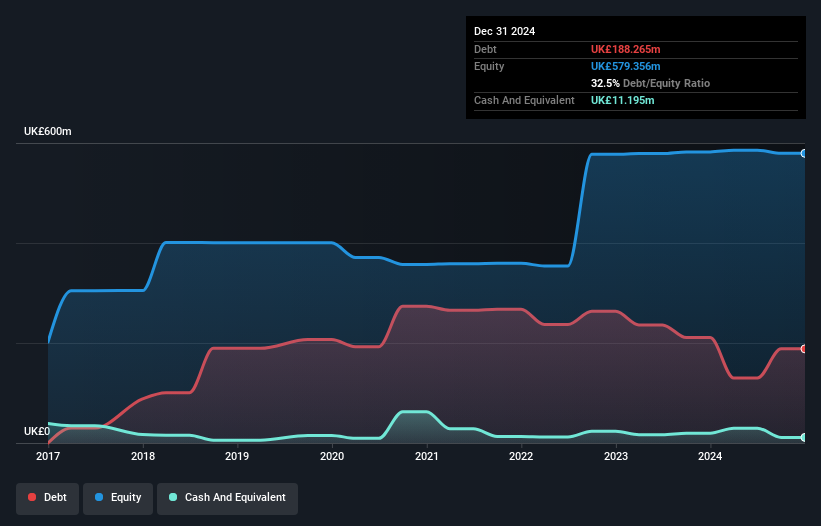The height and width of the screenshot is (526, 821).
Task: Select the Cash end-point marker on the chart
Action: click(804, 437)
